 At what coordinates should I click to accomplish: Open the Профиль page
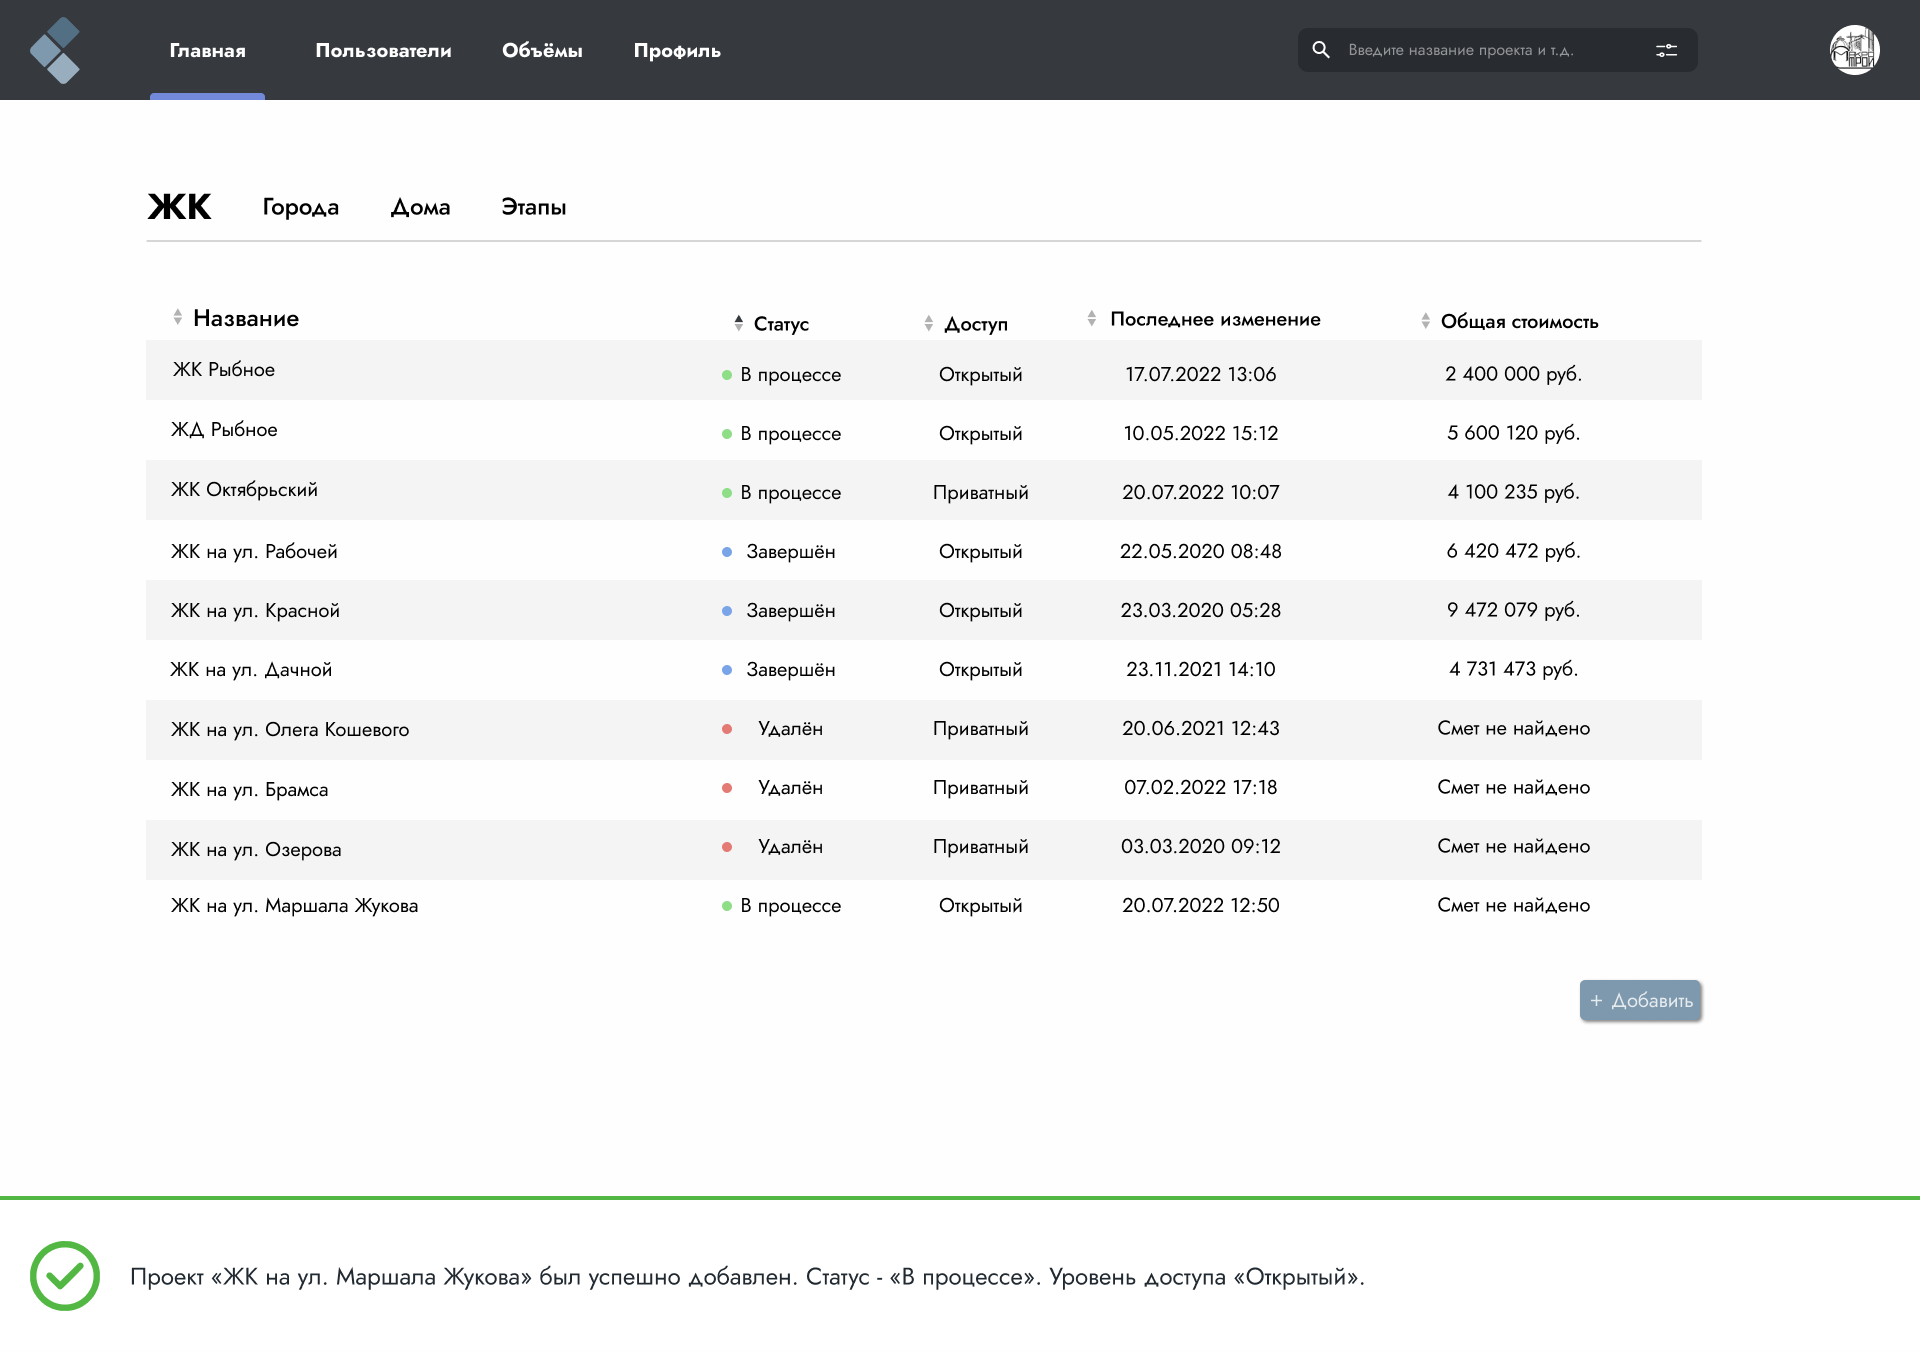coord(677,50)
